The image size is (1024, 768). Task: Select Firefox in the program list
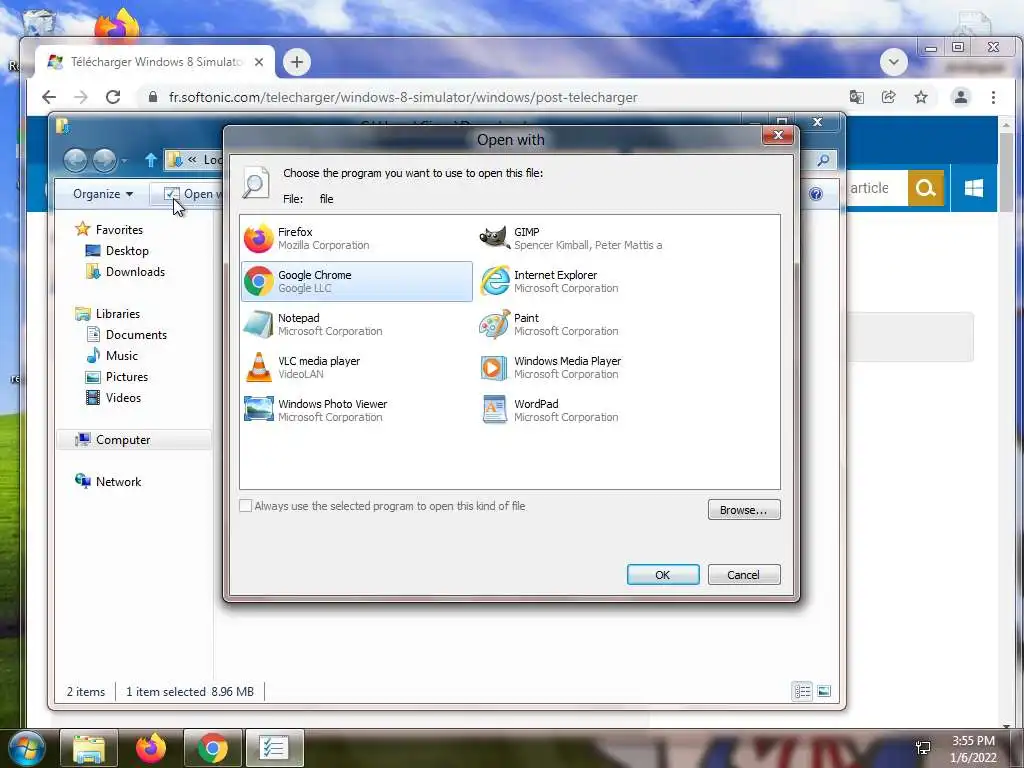357,238
